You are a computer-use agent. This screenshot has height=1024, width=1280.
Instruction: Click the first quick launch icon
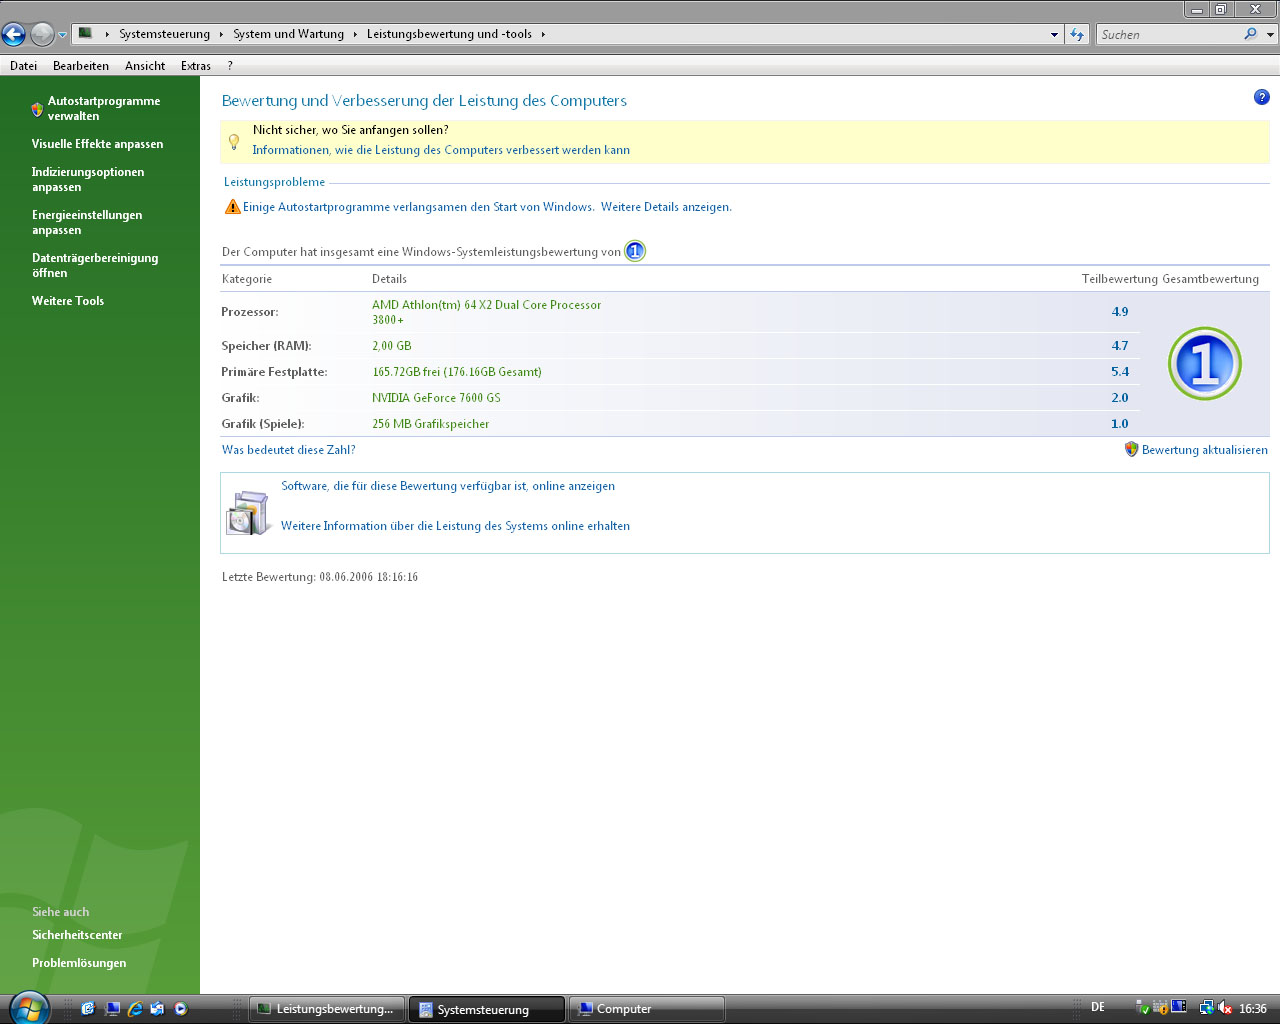pos(88,1009)
